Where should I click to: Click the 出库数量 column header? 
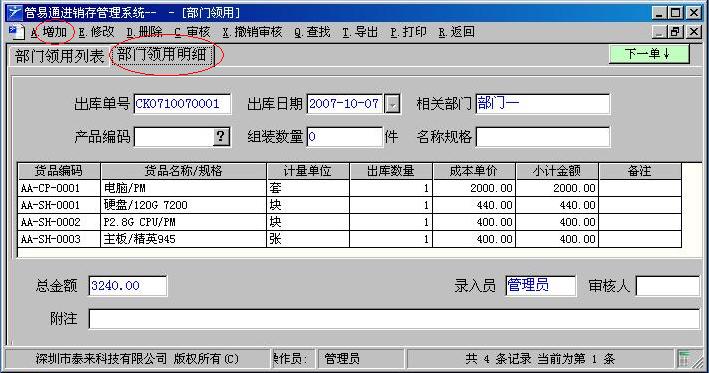pyautogui.click(x=391, y=171)
